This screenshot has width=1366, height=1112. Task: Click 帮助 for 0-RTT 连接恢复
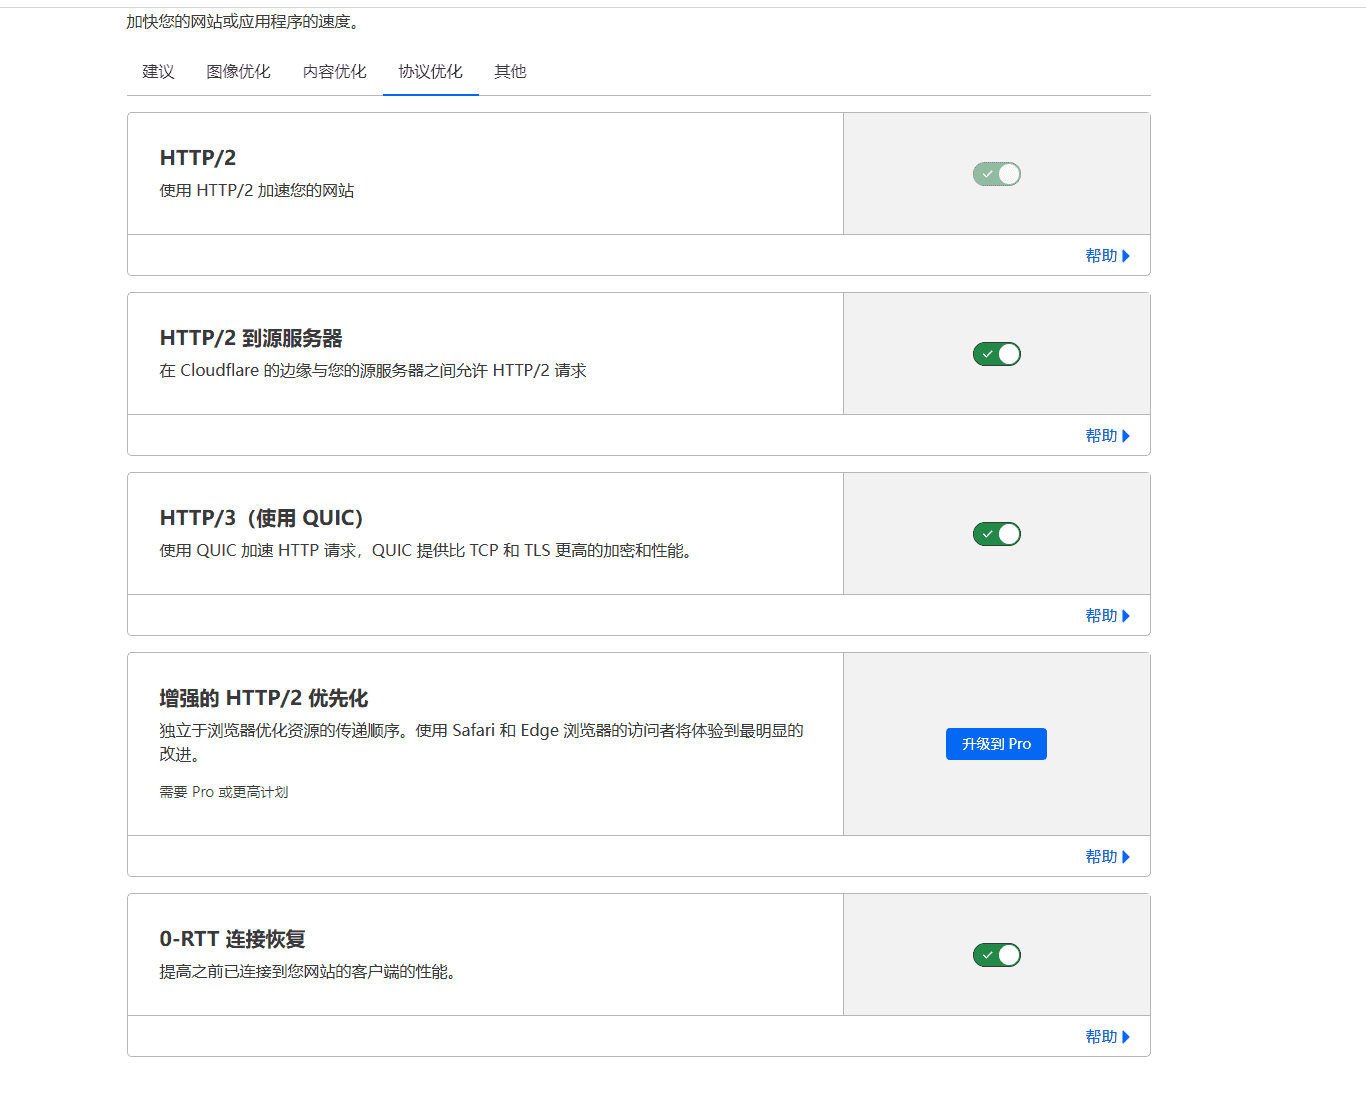[x=1101, y=1036]
